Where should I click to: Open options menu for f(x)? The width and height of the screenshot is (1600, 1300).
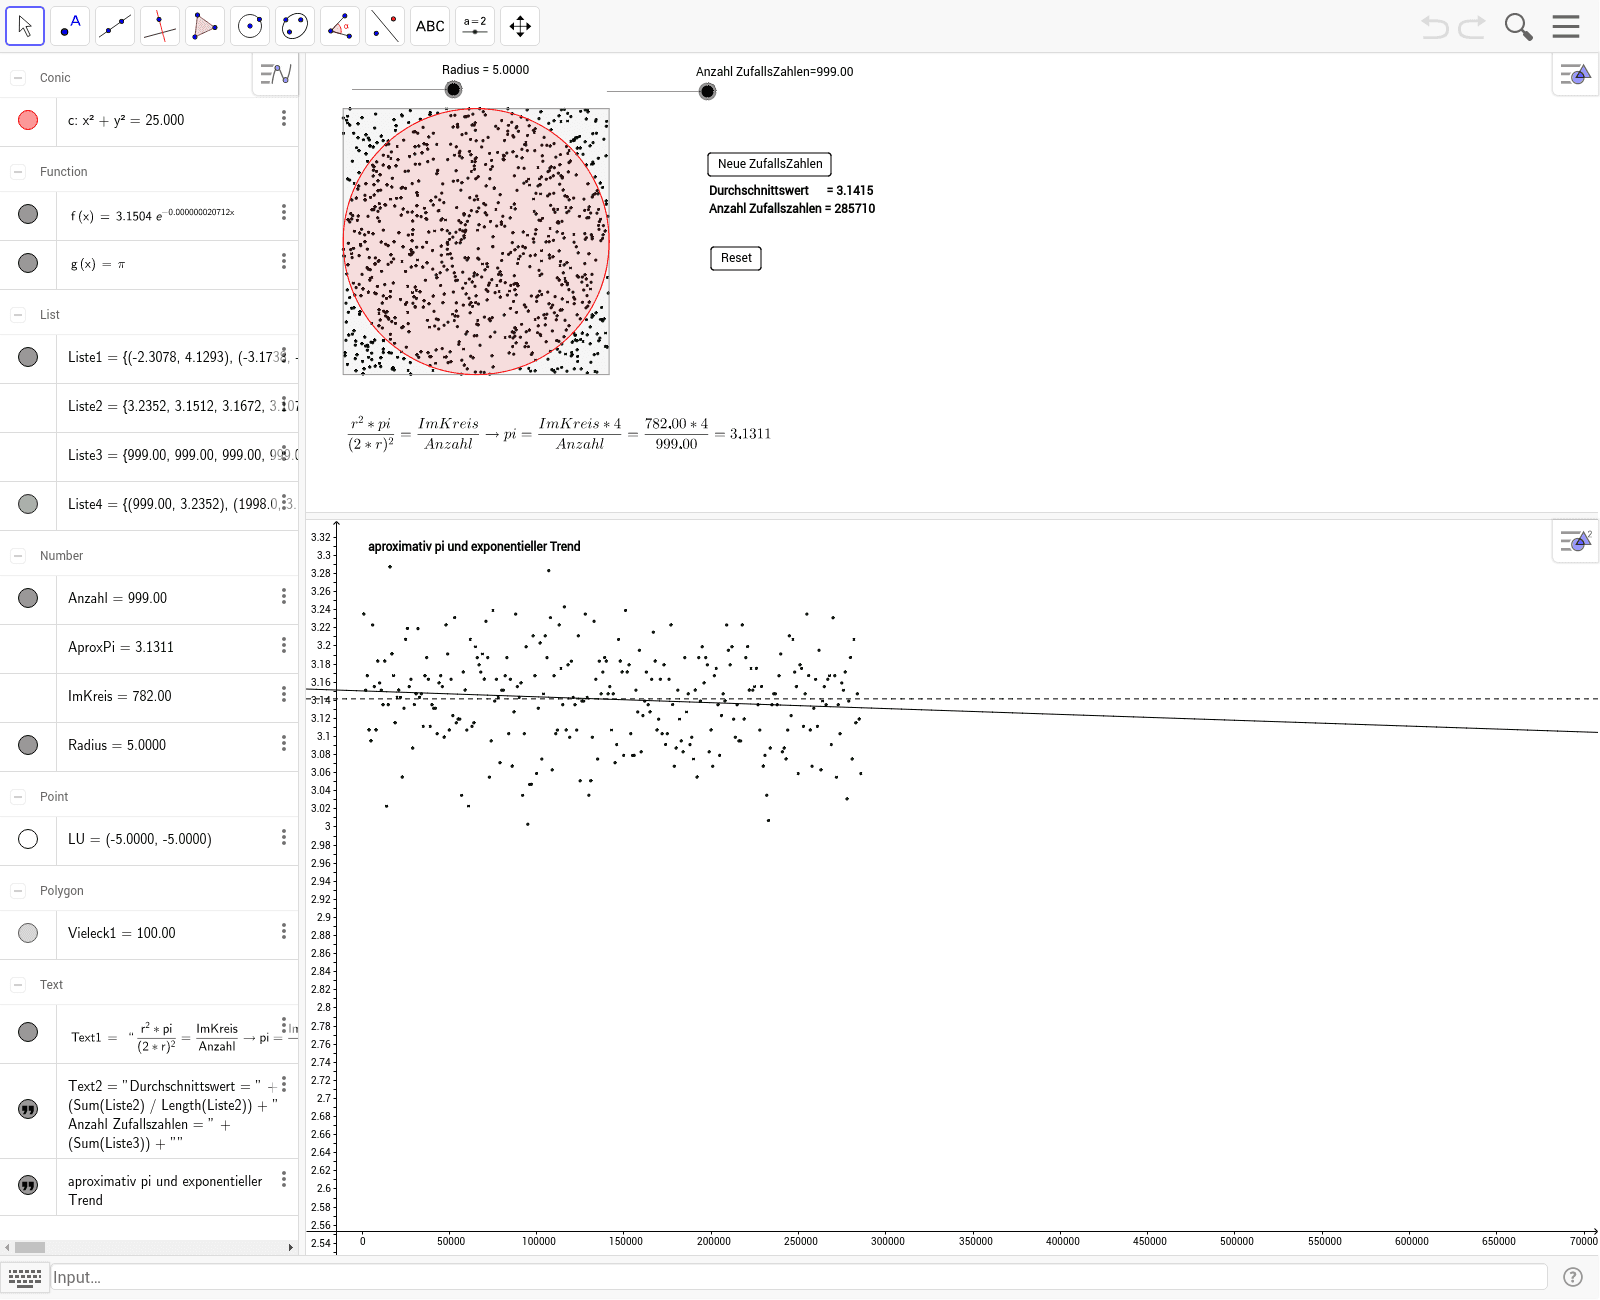click(x=284, y=212)
